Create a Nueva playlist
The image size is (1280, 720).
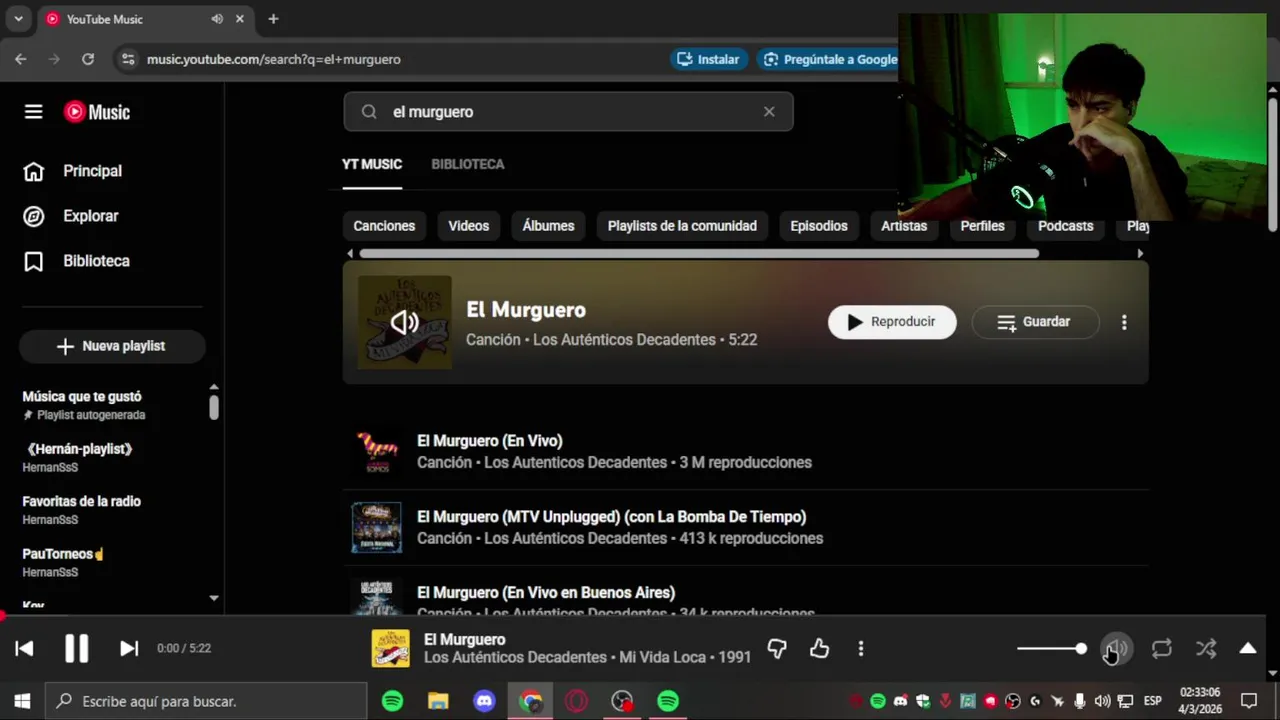coord(112,346)
